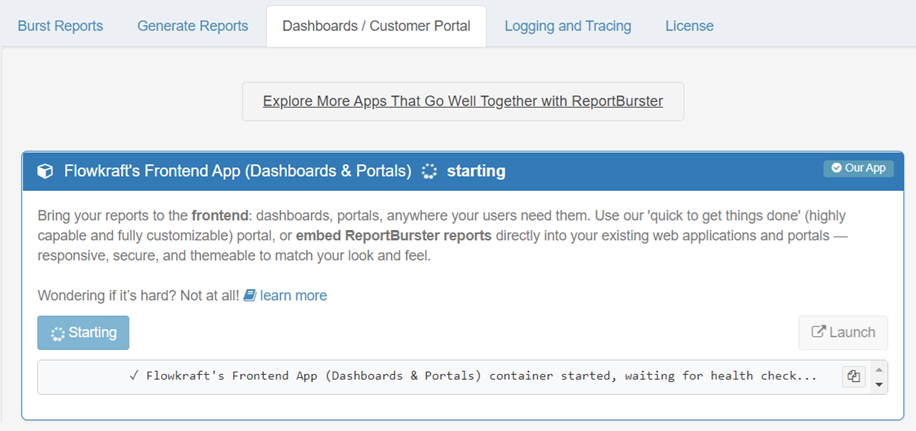Click the external-link icon on the Launch button
Viewport: 916px width, 431px height.
point(819,333)
